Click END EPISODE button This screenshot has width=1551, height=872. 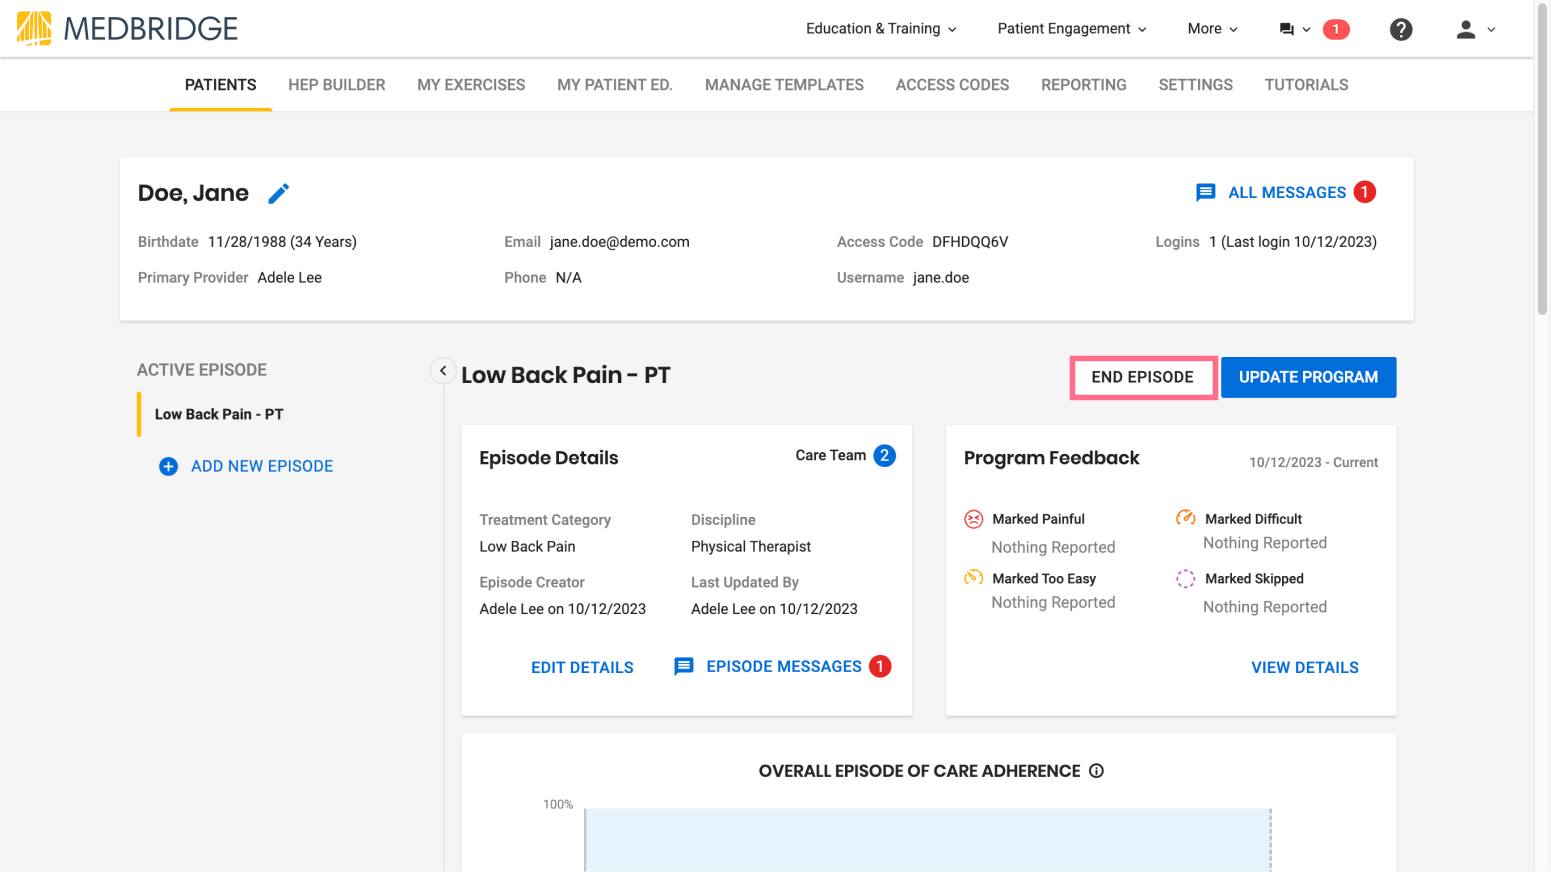(x=1143, y=377)
